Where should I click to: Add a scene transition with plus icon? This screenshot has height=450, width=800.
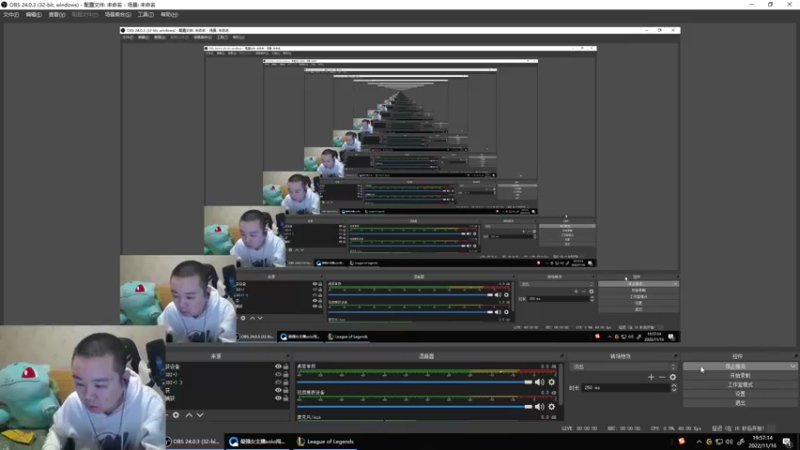click(x=651, y=377)
